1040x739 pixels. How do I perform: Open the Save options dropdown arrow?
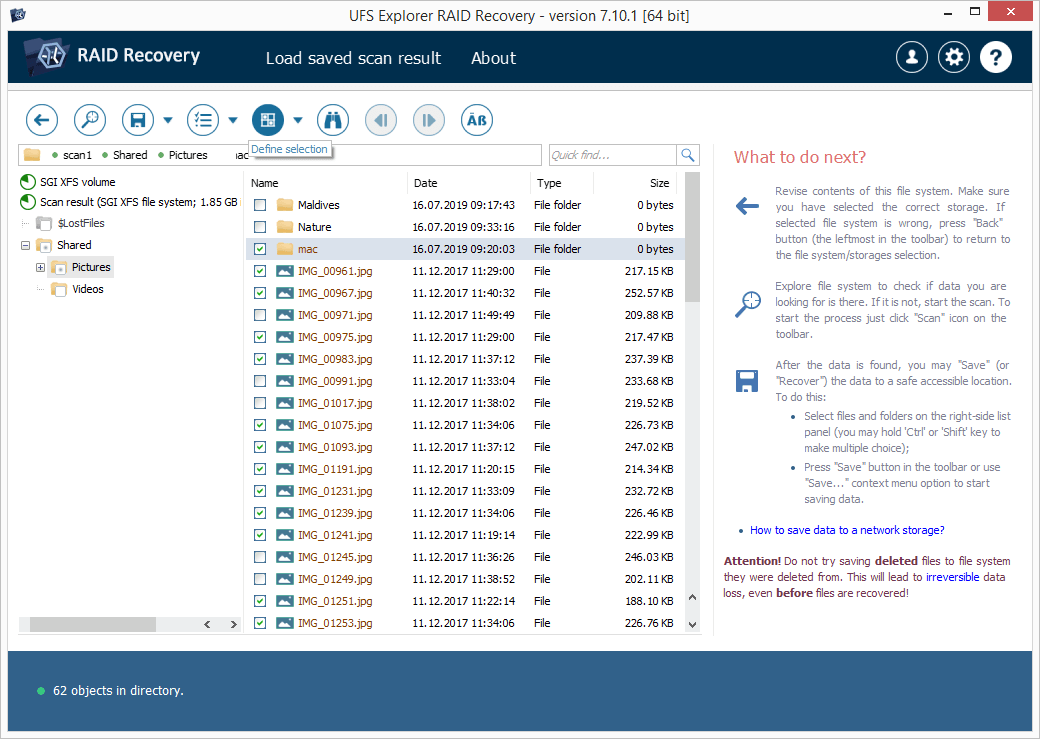click(168, 120)
